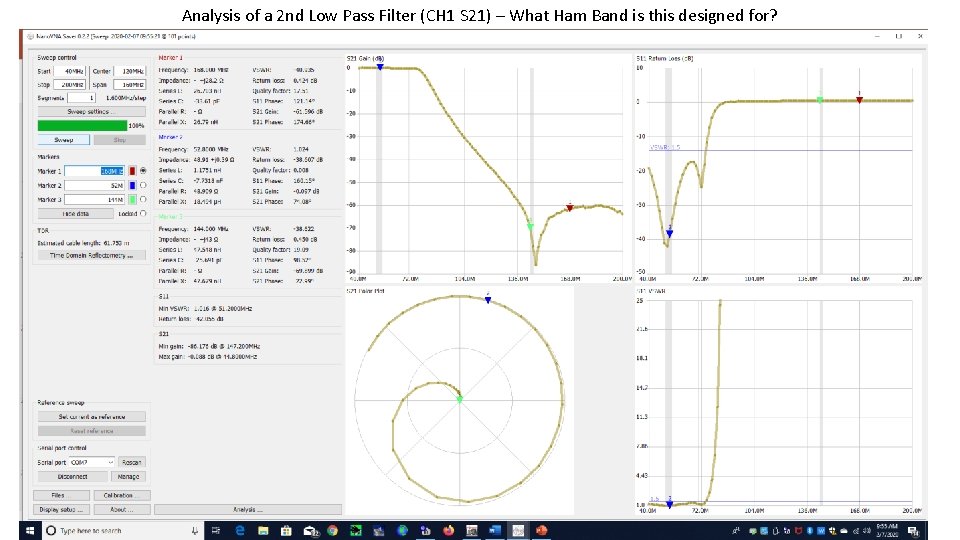The image size is (960, 540).
Task: Click the Span field showing 160MHz
Action: (130, 84)
